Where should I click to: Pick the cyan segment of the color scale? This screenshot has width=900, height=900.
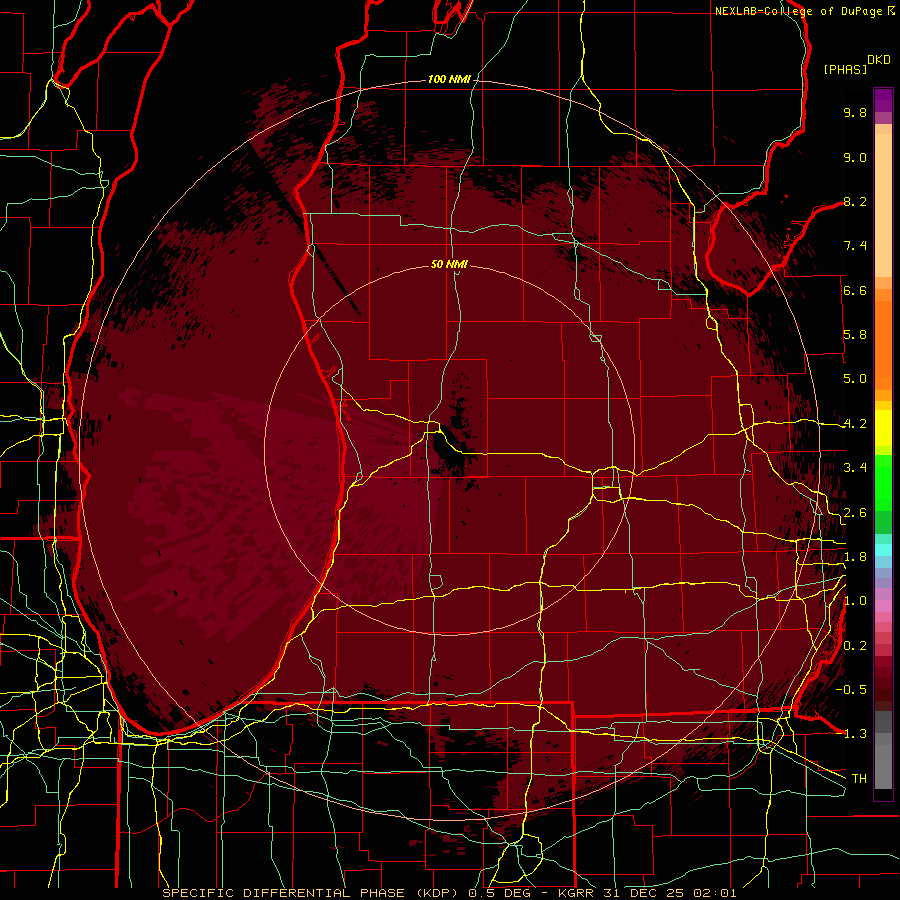point(883,550)
